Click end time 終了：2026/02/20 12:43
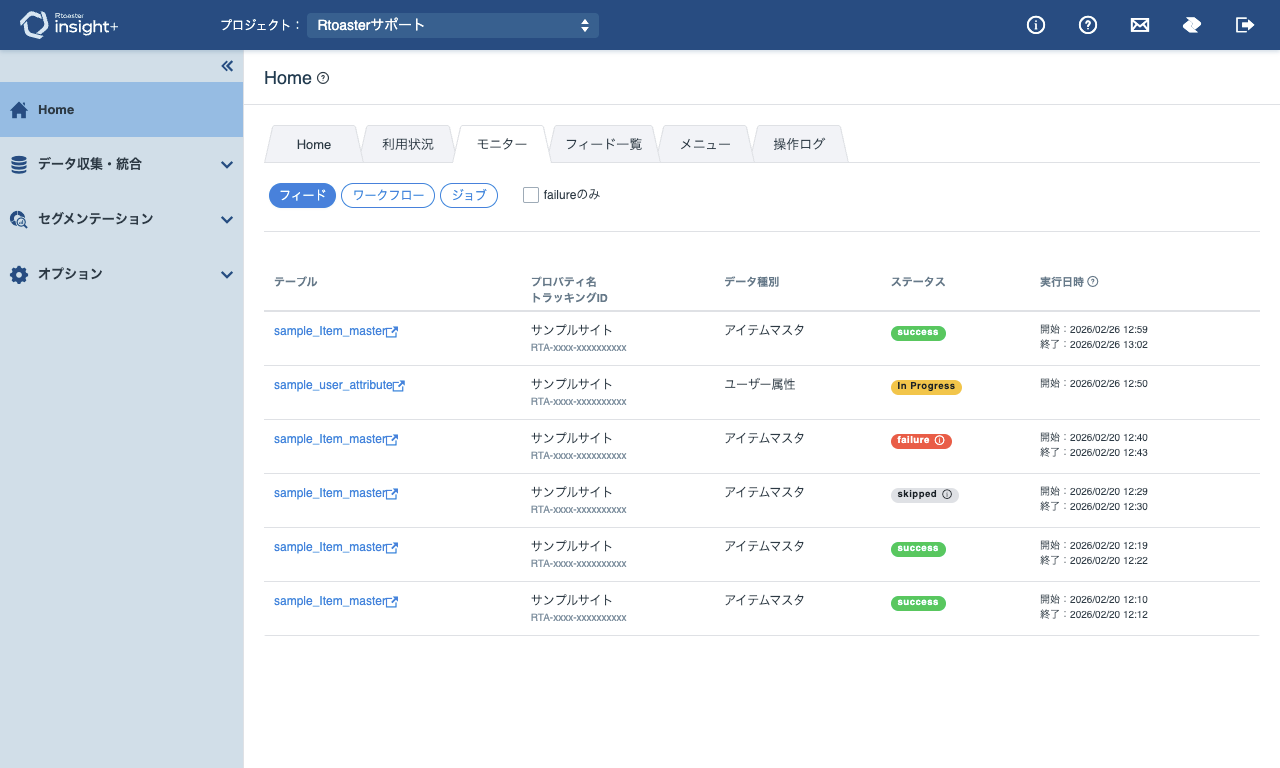Image resolution: width=1280 pixels, height=768 pixels. click(1094, 452)
